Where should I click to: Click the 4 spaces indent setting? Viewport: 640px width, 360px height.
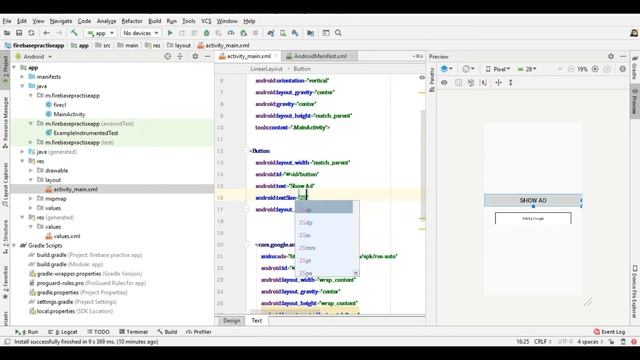(x=590, y=342)
